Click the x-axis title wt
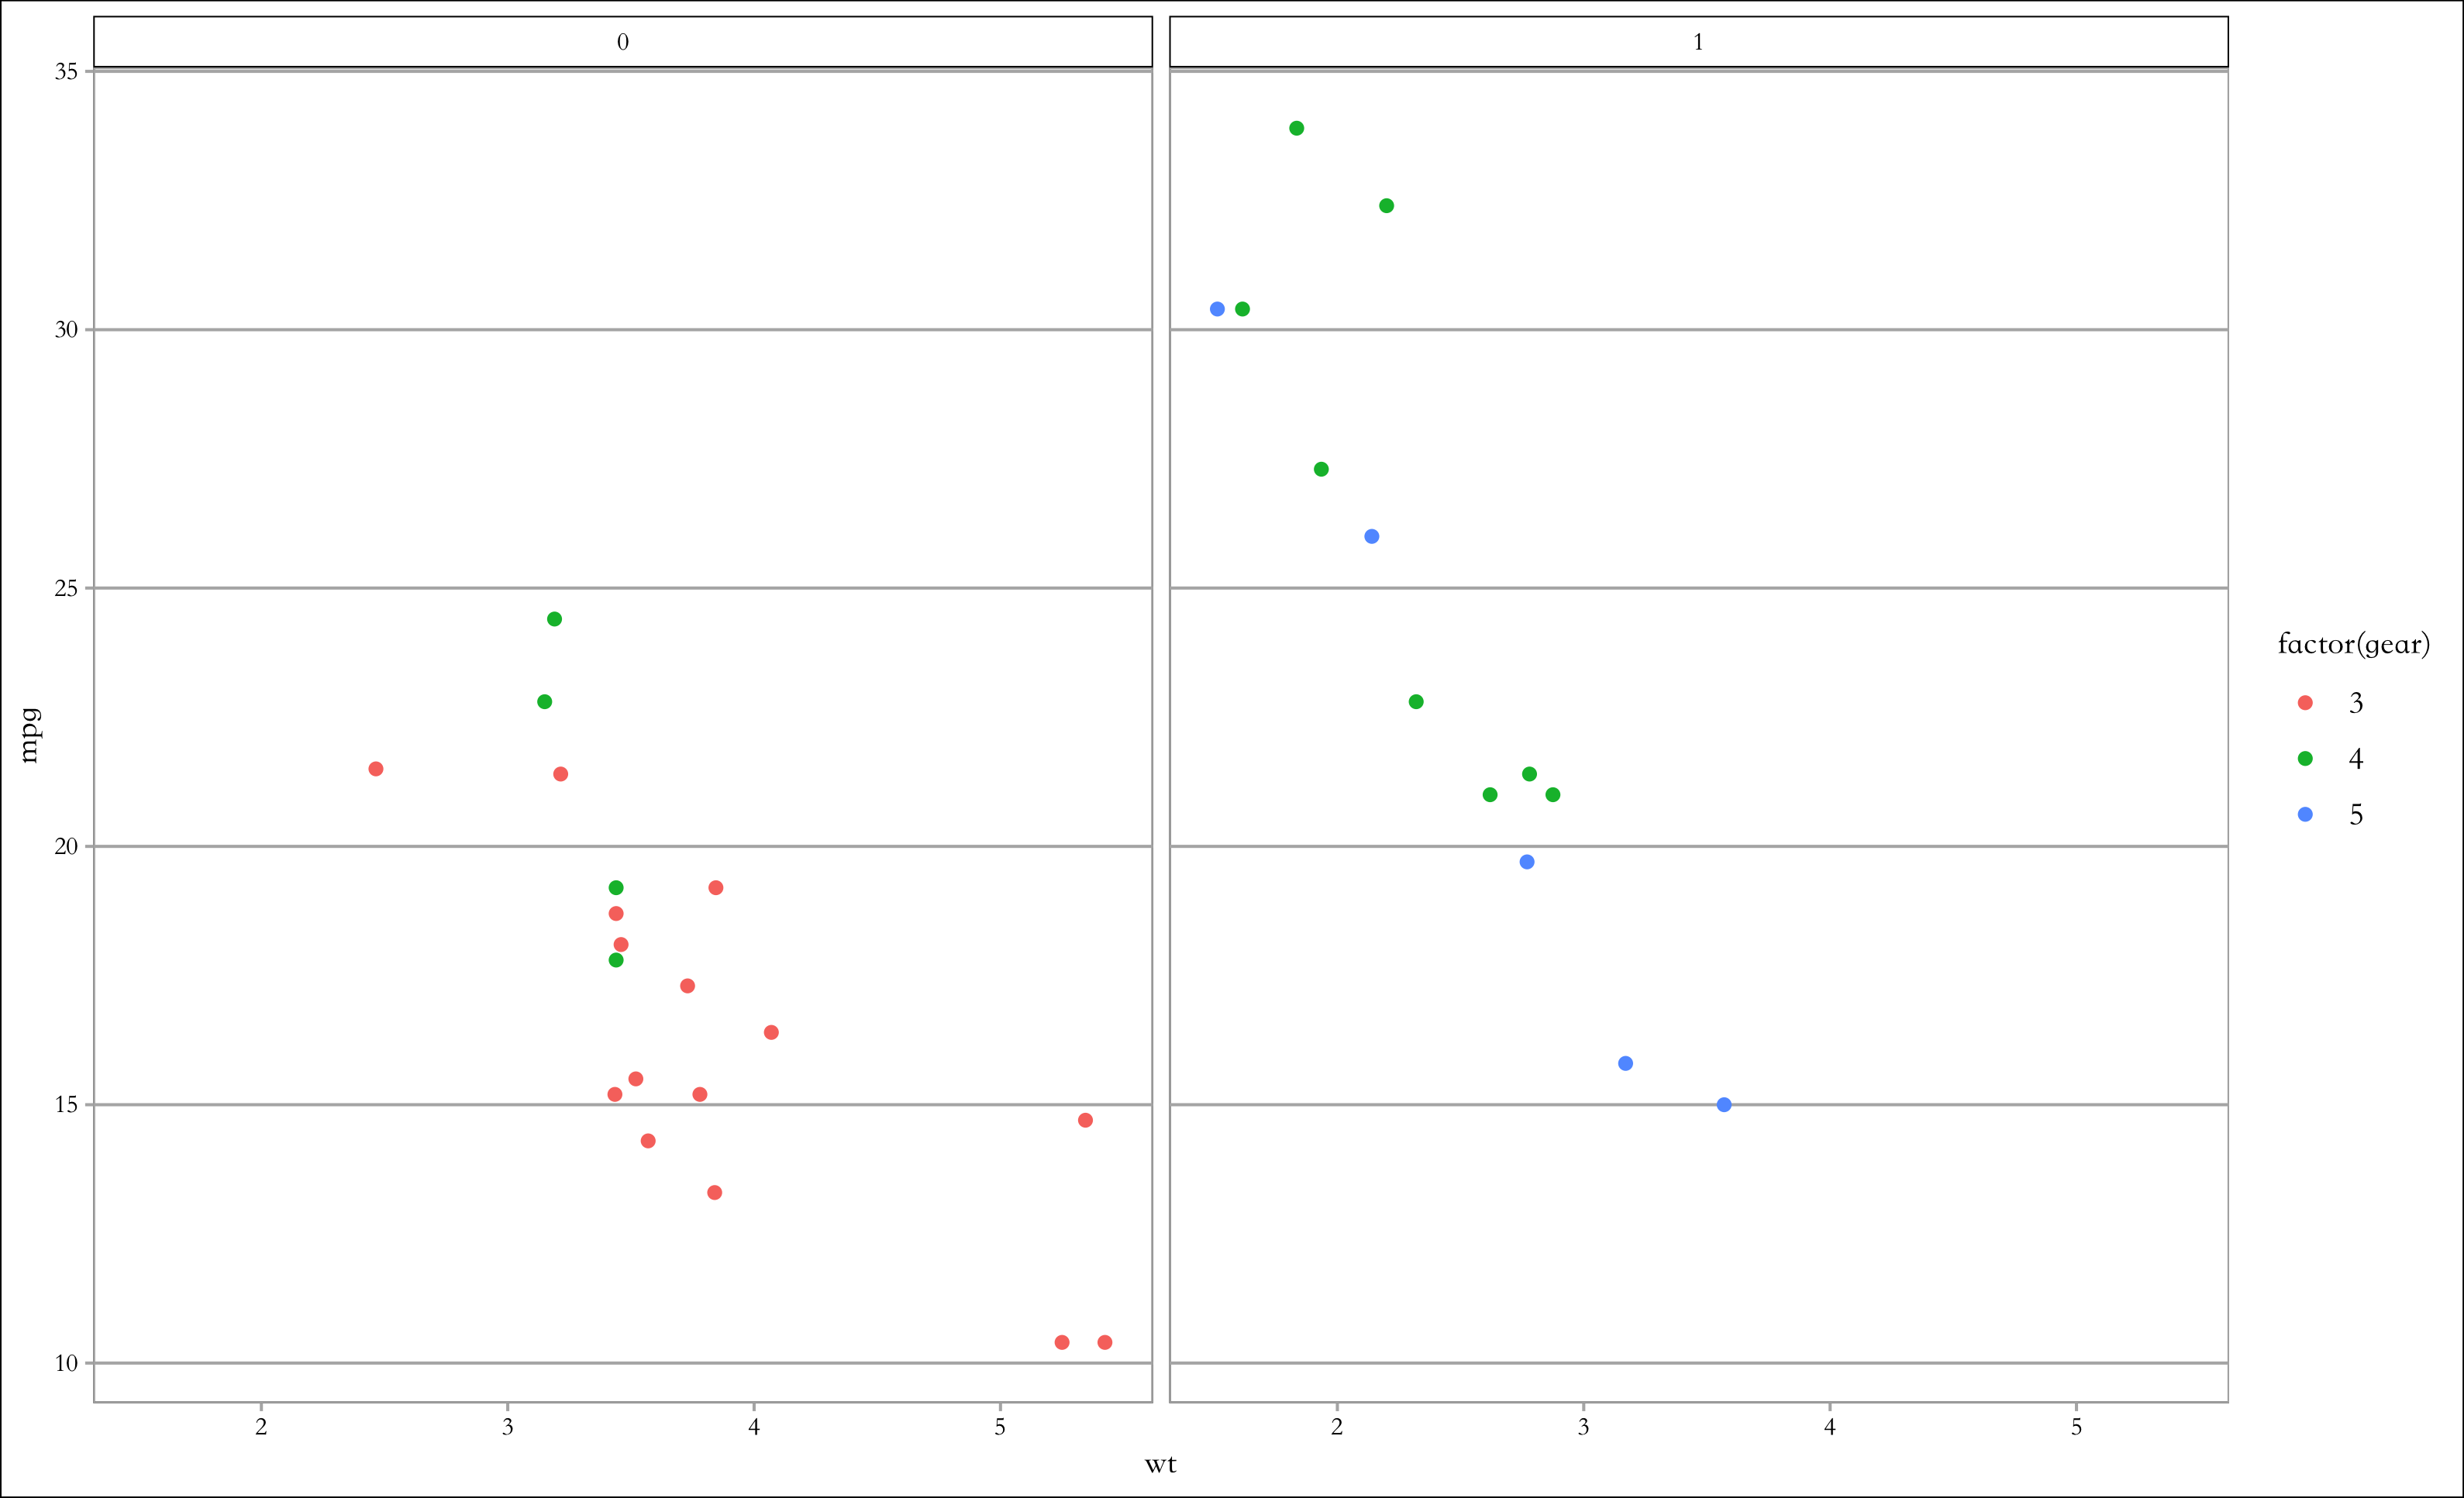The image size is (2464, 1498). click(1160, 1465)
